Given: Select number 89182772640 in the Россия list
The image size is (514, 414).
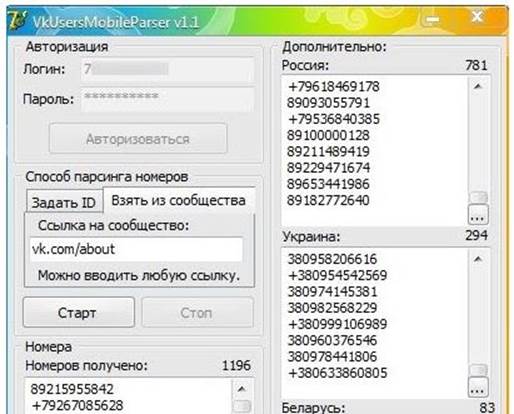Looking at the screenshot, I should coord(328,200).
